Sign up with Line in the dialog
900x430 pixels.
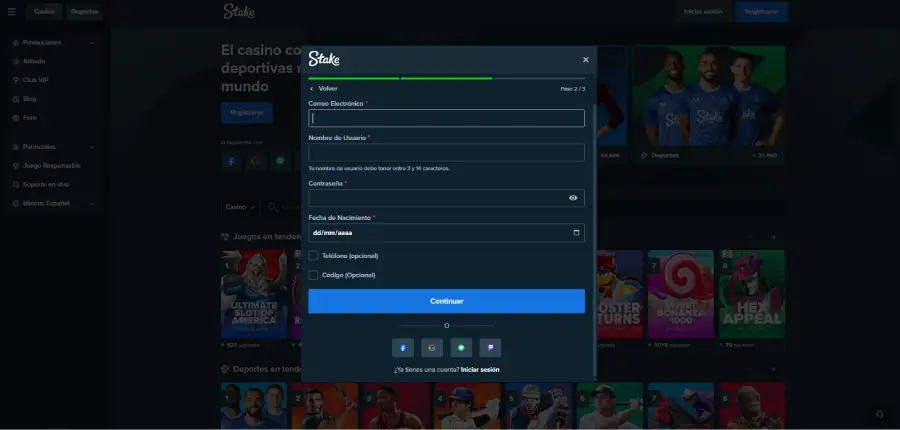click(x=461, y=348)
